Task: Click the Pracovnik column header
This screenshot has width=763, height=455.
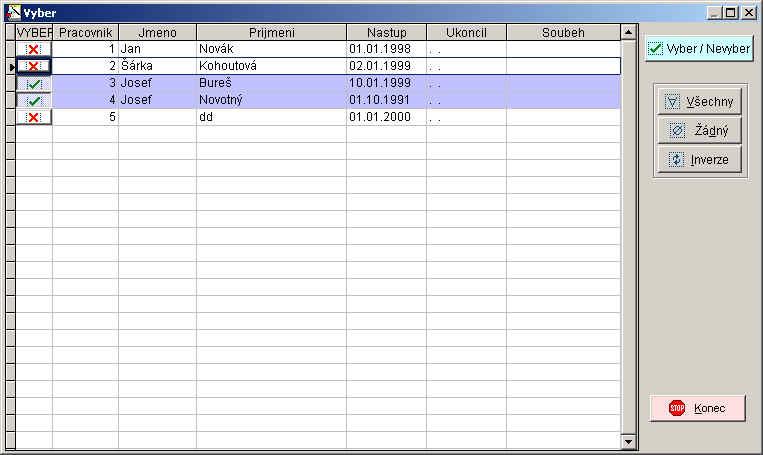Action: [85, 33]
